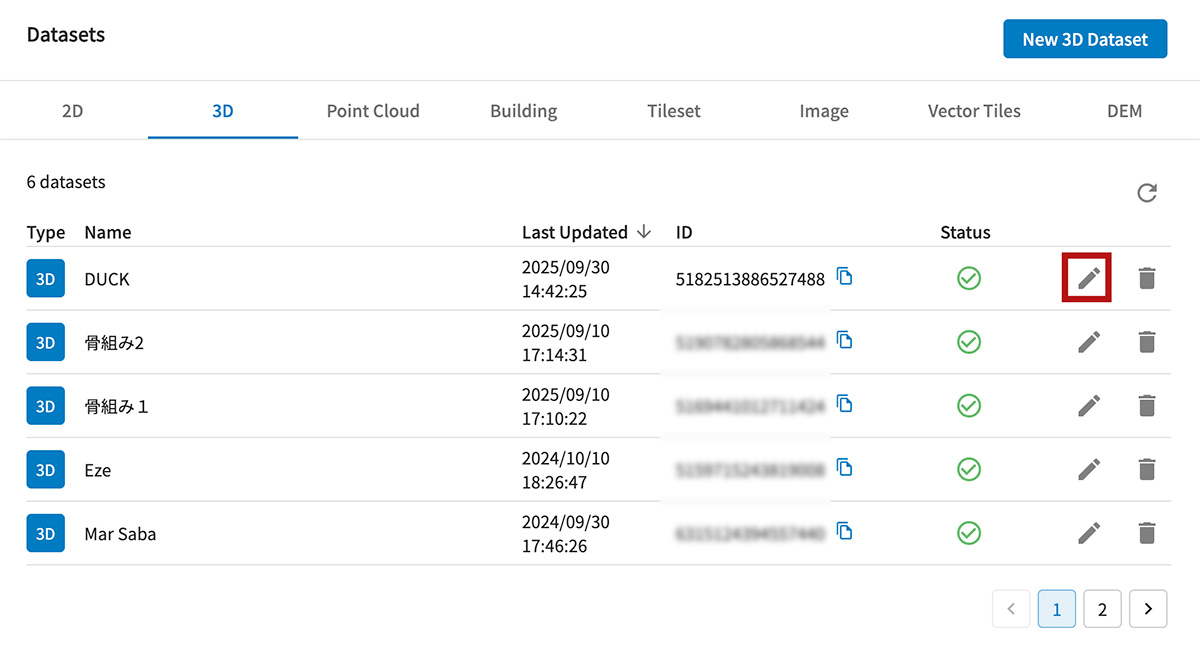The image size is (1200, 649).
Task: Copy the DUCK dataset ID
Action: [x=844, y=277]
